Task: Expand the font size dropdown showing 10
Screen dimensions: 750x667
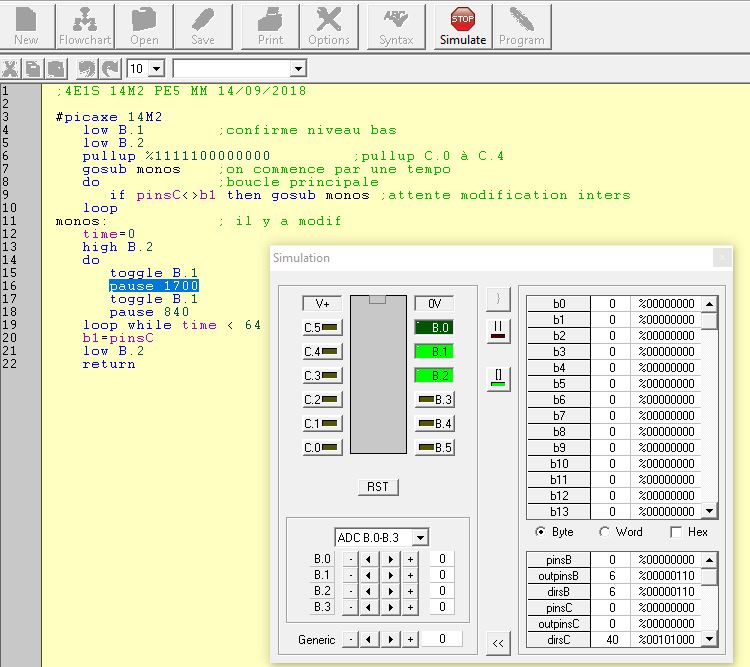Action: point(158,68)
